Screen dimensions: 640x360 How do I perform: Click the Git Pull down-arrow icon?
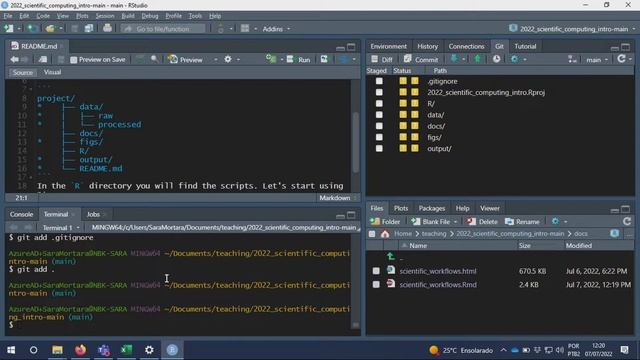point(453,59)
